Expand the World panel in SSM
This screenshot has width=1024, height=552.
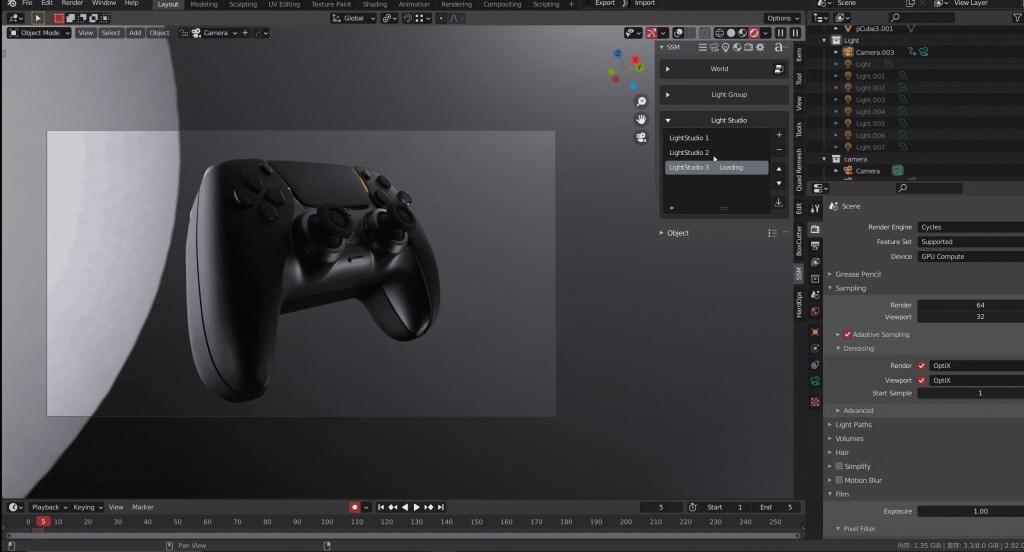click(x=667, y=69)
